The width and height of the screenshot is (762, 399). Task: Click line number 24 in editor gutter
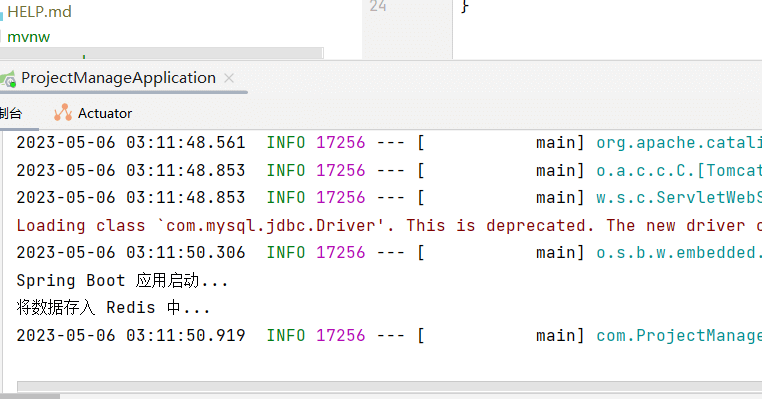(378, 6)
